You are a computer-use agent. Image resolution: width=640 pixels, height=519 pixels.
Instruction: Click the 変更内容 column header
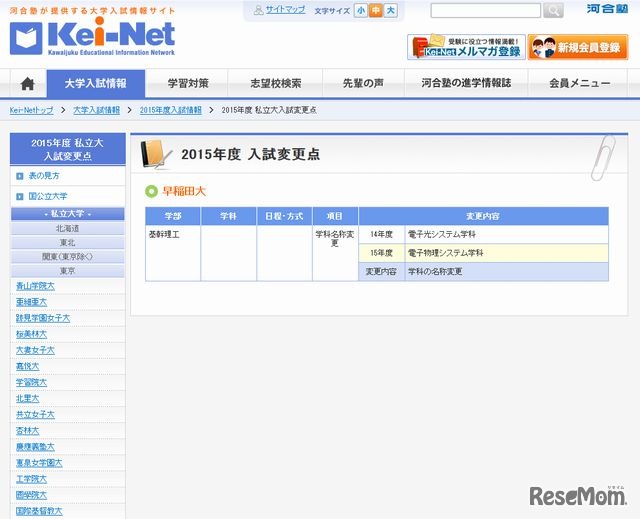pyautogui.click(x=483, y=216)
